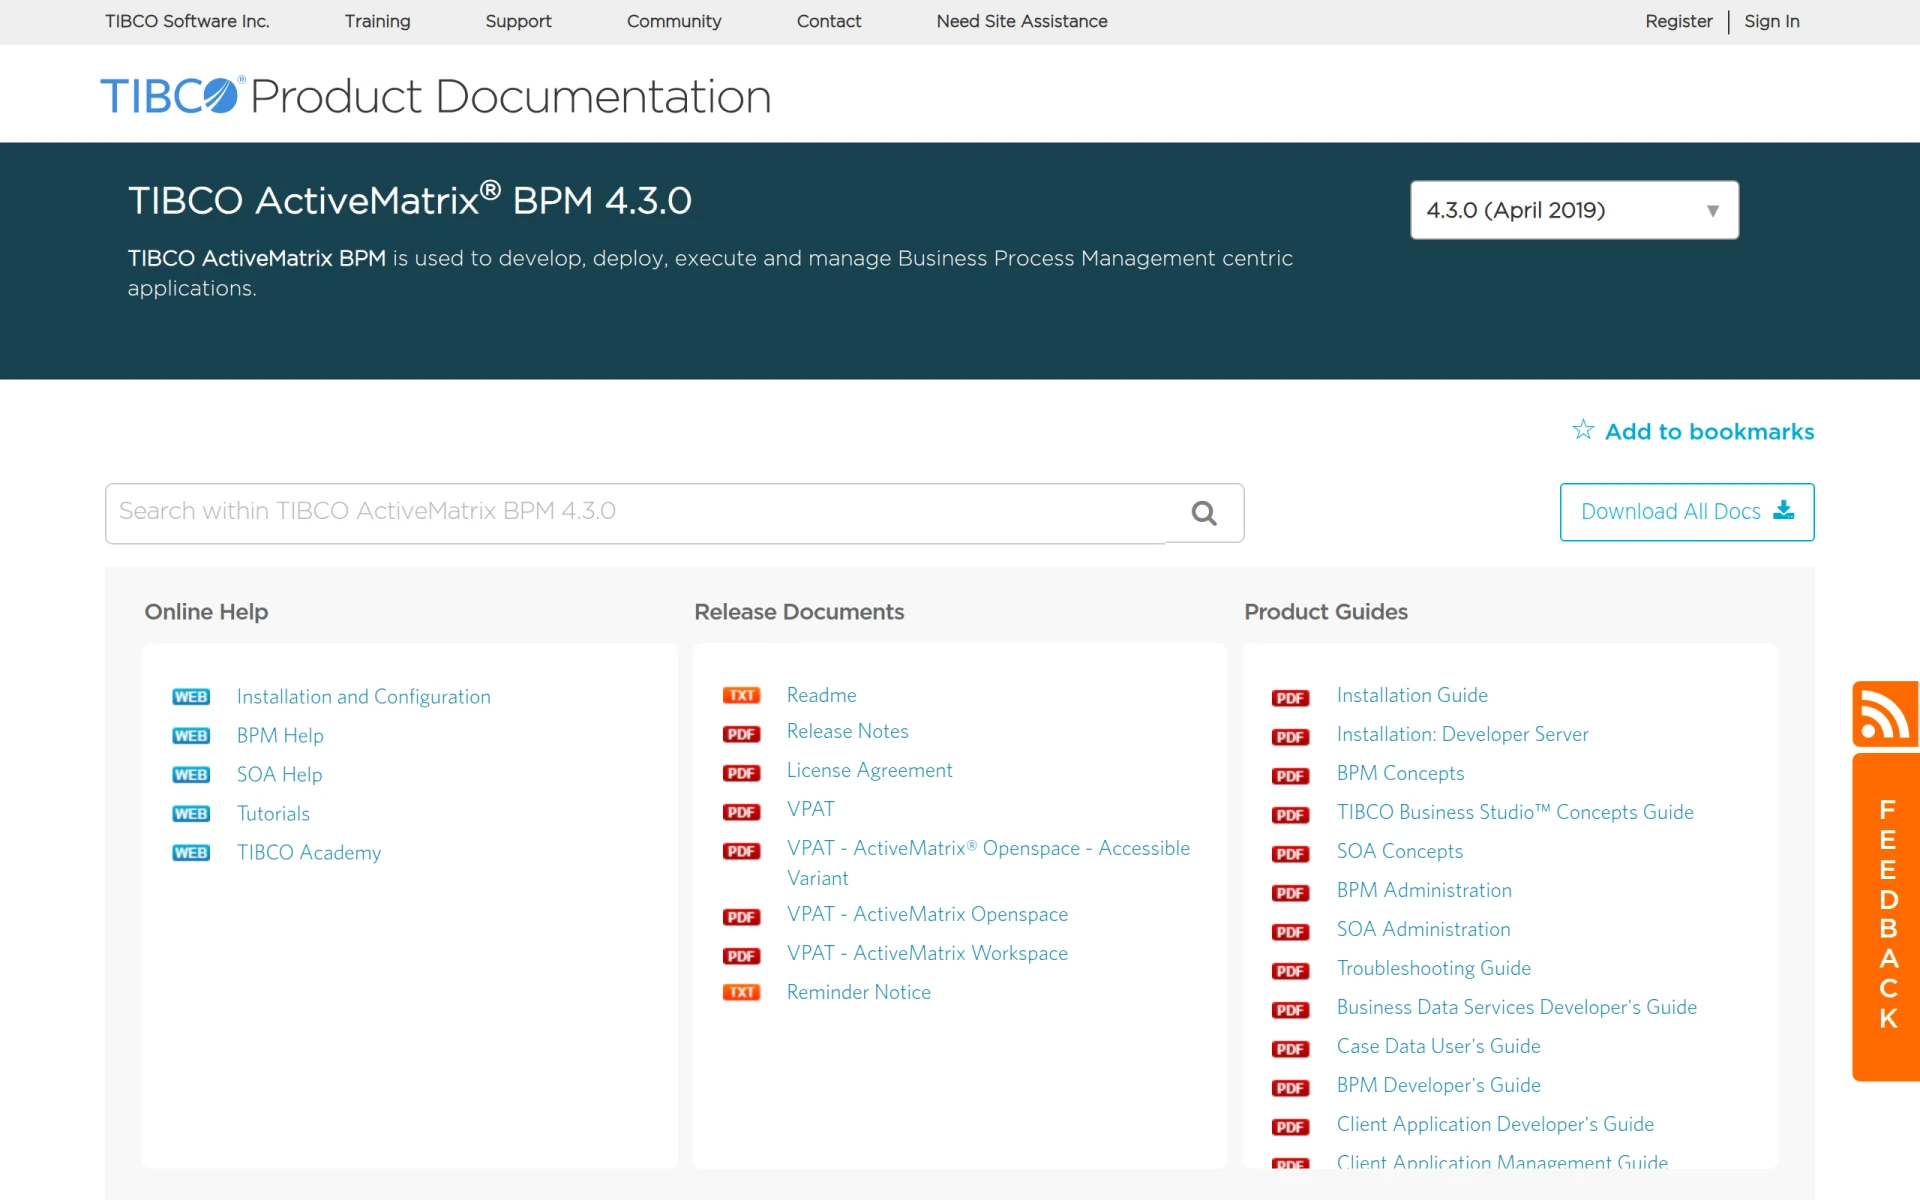Open Installation: Developer Server guide
The height and width of the screenshot is (1200, 1920).
pyautogui.click(x=1462, y=734)
